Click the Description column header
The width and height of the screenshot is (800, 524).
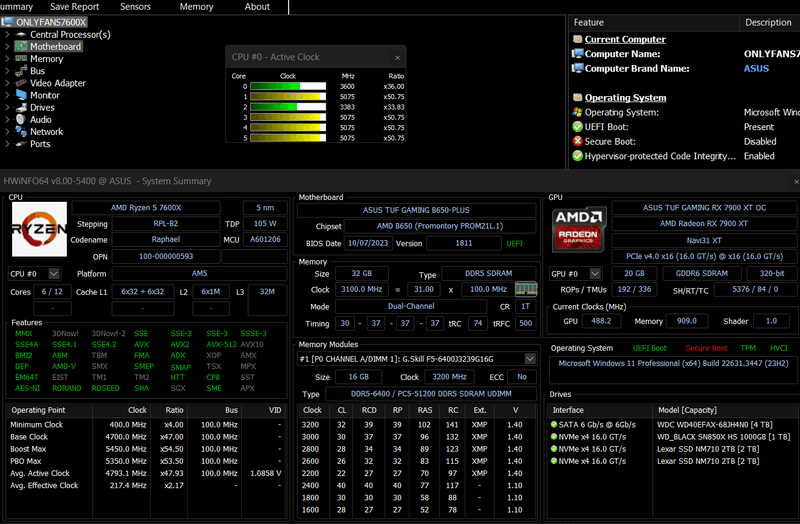click(x=769, y=22)
